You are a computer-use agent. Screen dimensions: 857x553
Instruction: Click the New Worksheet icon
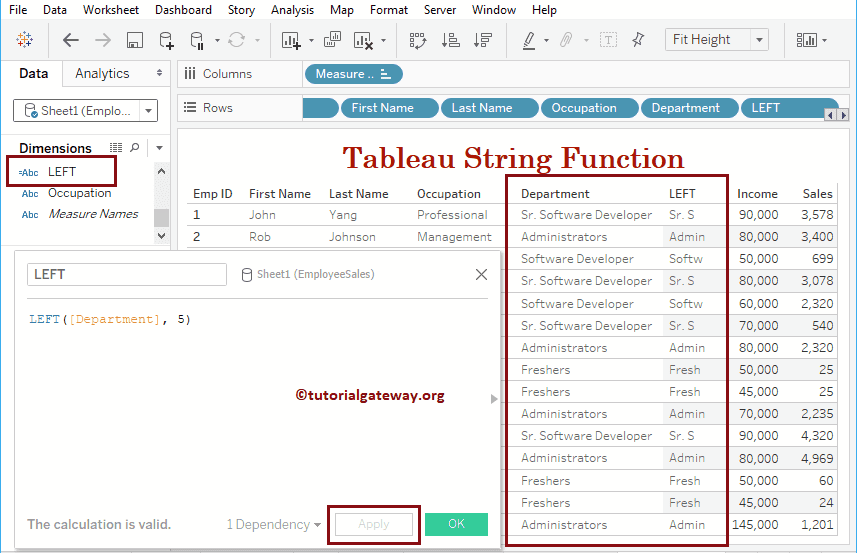(x=291, y=40)
